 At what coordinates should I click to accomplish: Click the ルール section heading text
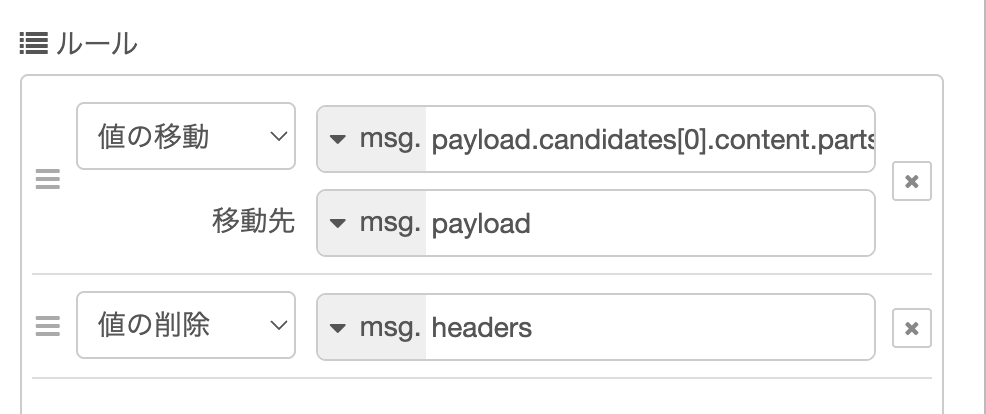pos(96,44)
